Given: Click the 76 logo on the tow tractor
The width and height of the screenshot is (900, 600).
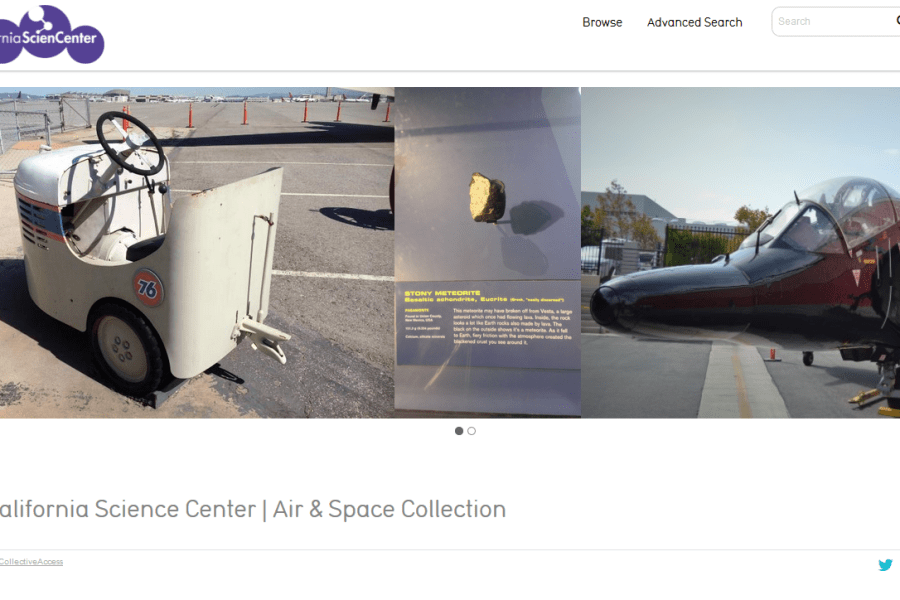Looking at the screenshot, I should [x=148, y=288].
